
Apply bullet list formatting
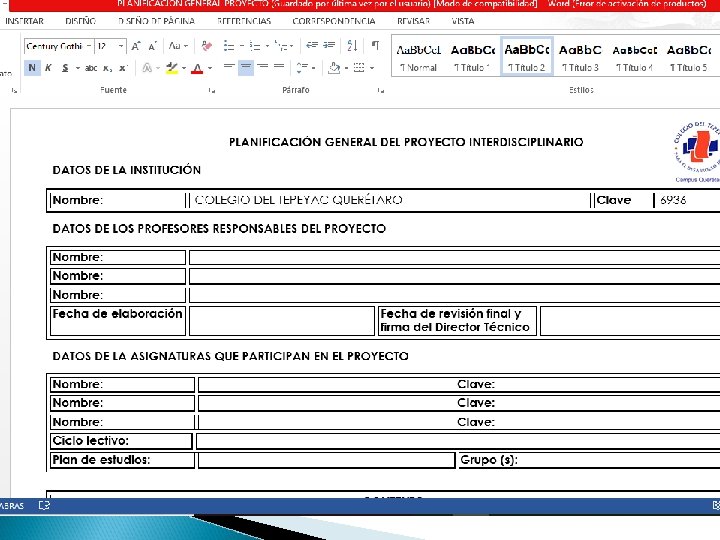(x=229, y=46)
